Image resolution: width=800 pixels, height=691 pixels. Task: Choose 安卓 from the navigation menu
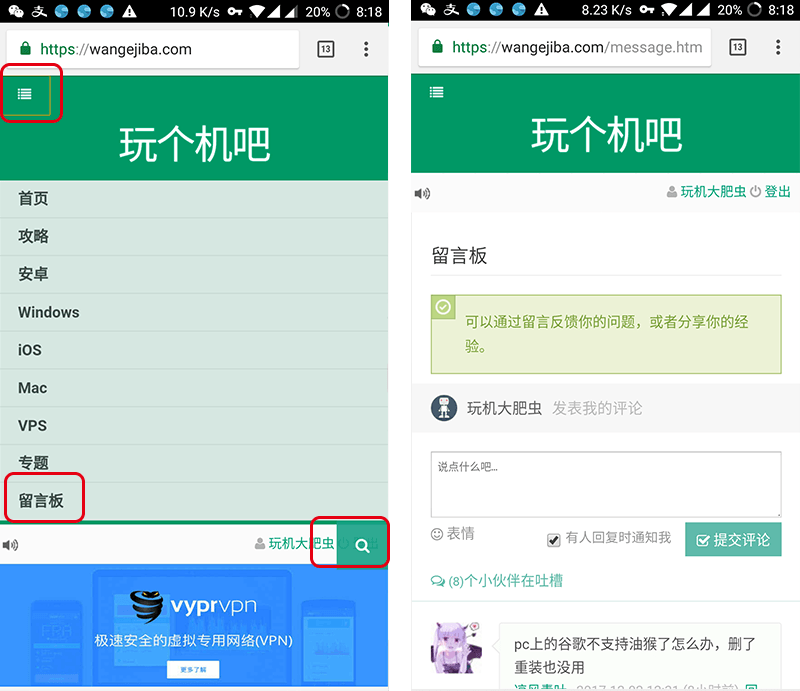click(x=33, y=274)
